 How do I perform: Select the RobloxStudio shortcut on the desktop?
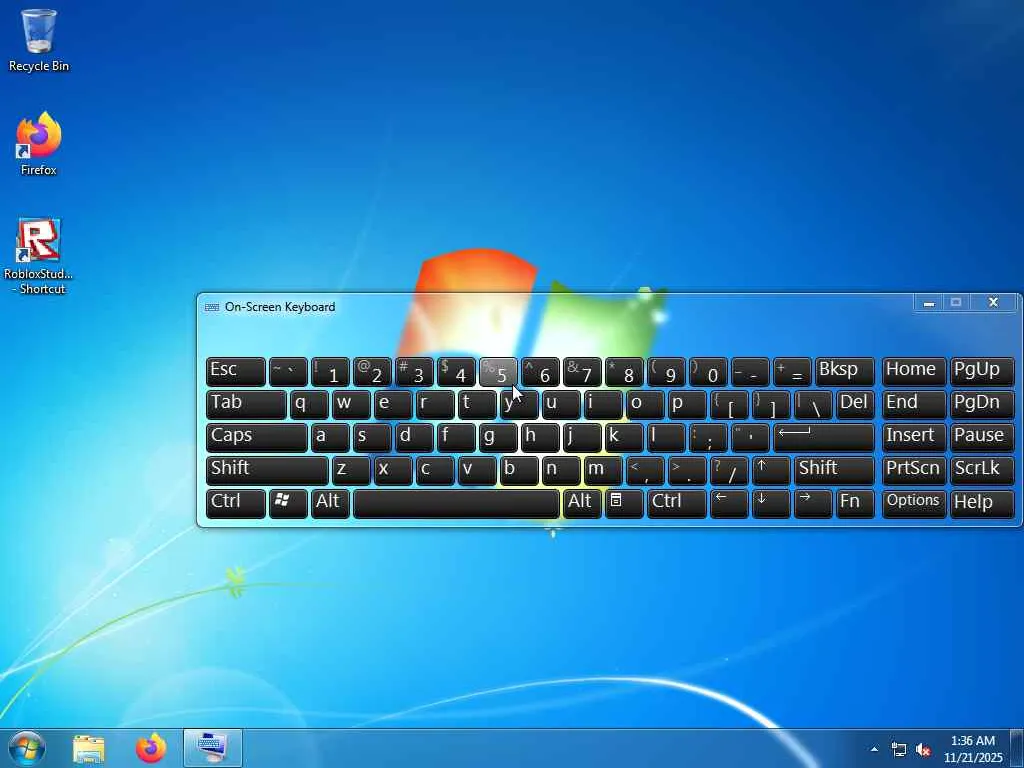(39, 257)
